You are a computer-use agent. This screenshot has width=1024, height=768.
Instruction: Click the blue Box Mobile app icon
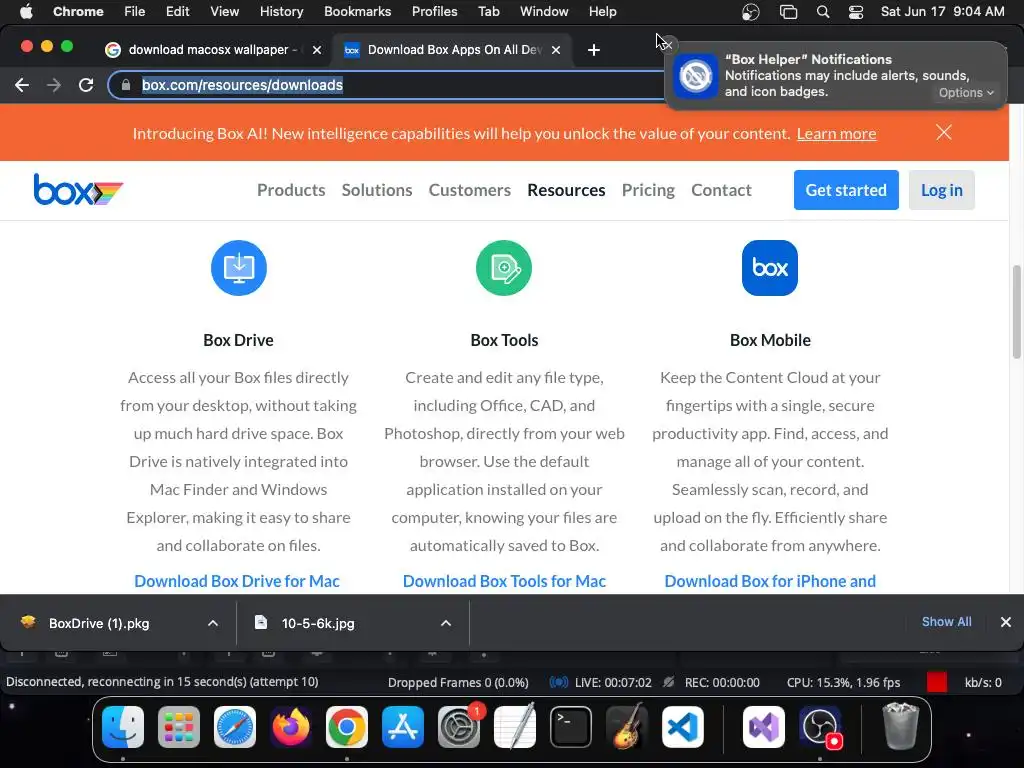click(x=769, y=268)
